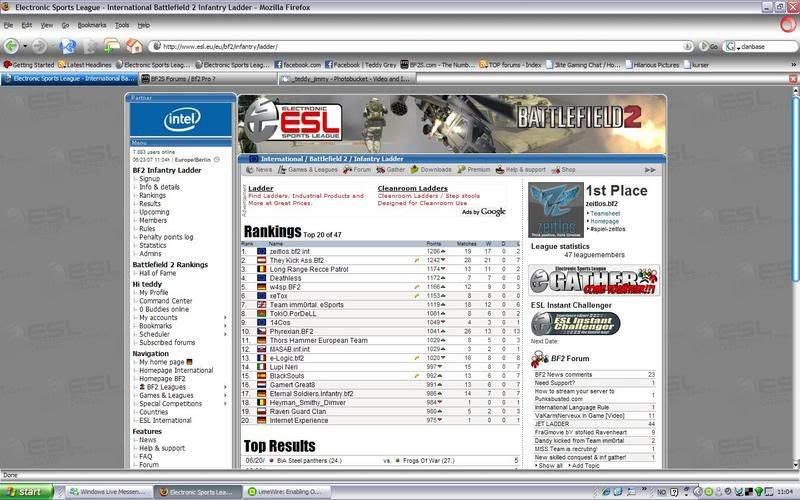The width and height of the screenshot is (800, 500).
Task: Go back with the green Back arrow
Action: tap(11, 46)
